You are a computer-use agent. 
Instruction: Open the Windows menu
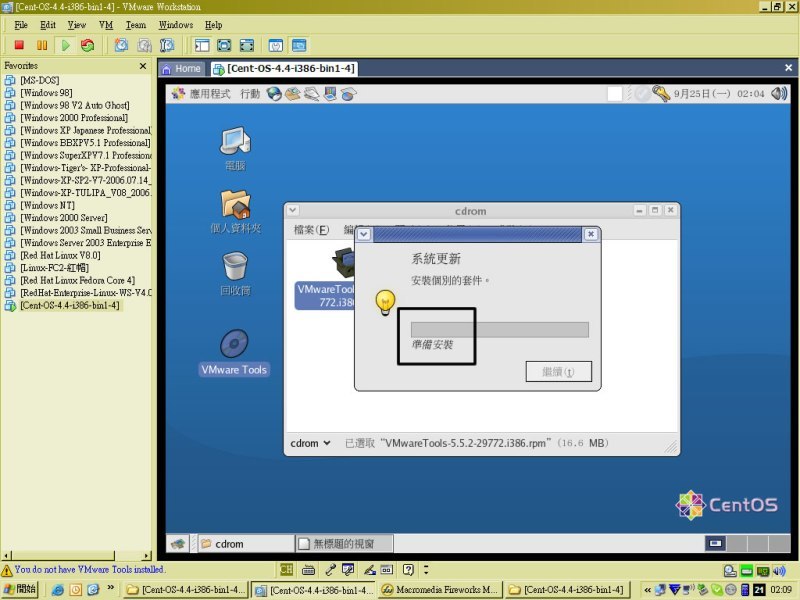[x=176, y=25]
